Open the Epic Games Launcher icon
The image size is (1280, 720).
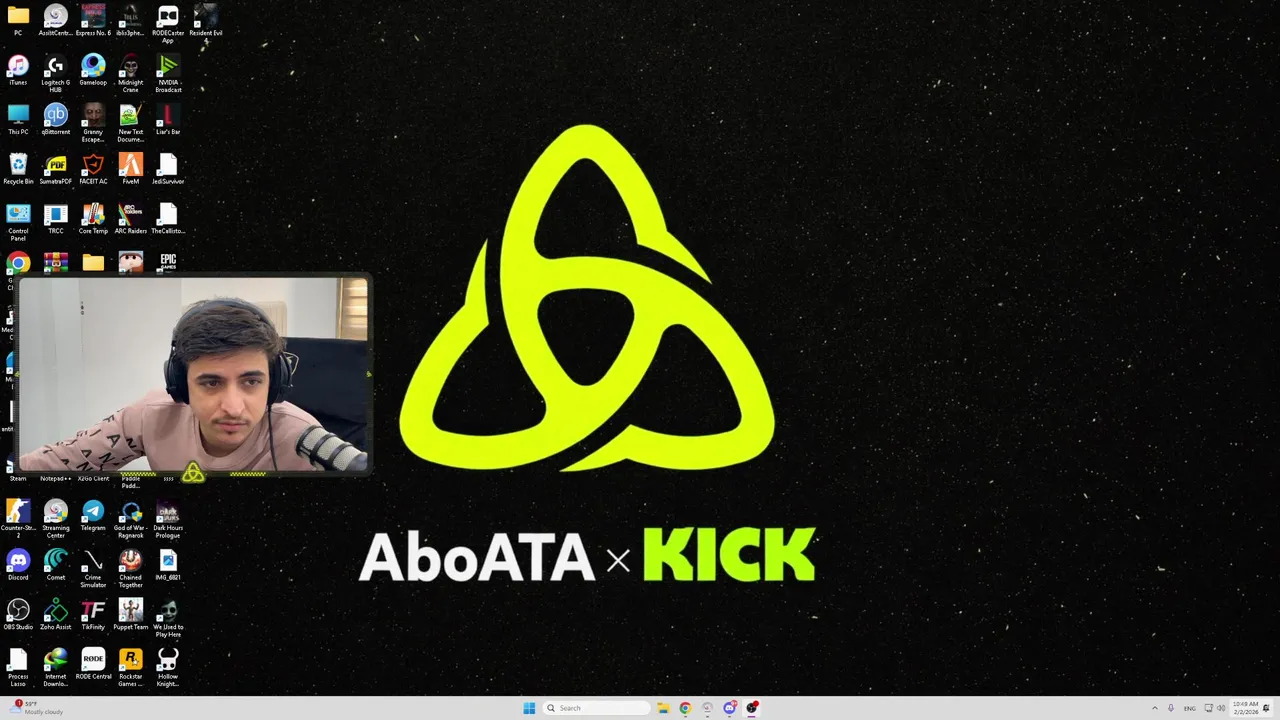(168, 262)
